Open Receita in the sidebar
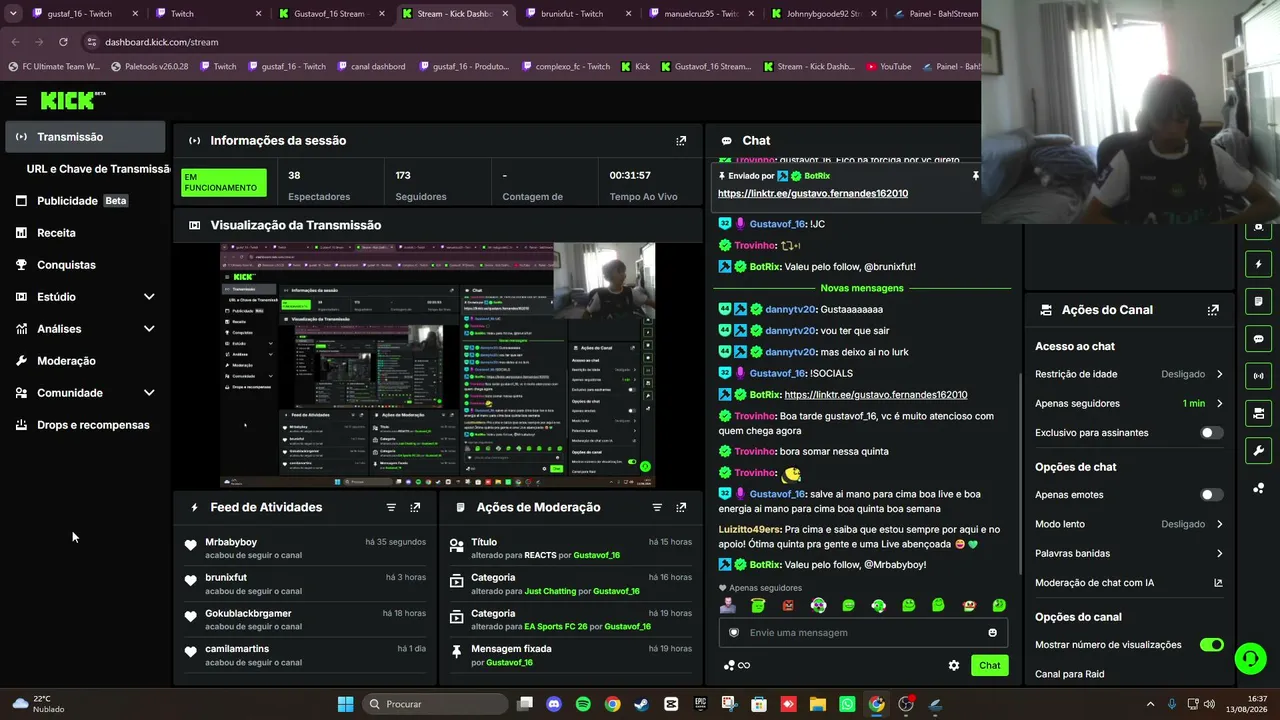Image resolution: width=1280 pixels, height=720 pixels. 86,233
